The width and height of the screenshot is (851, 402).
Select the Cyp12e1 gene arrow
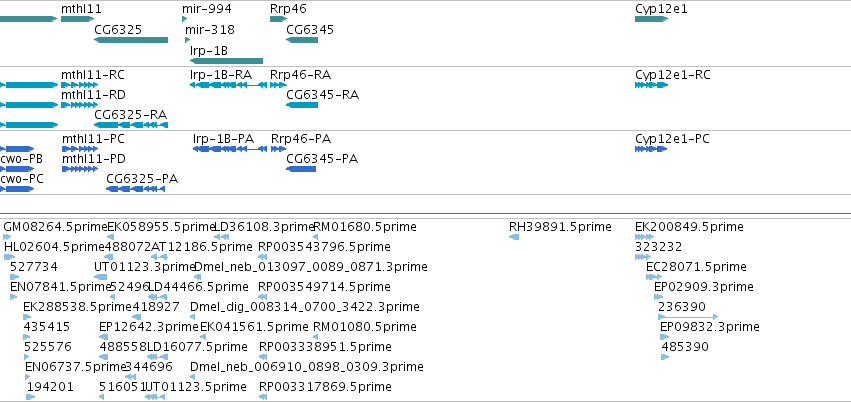tap(651, 19)
